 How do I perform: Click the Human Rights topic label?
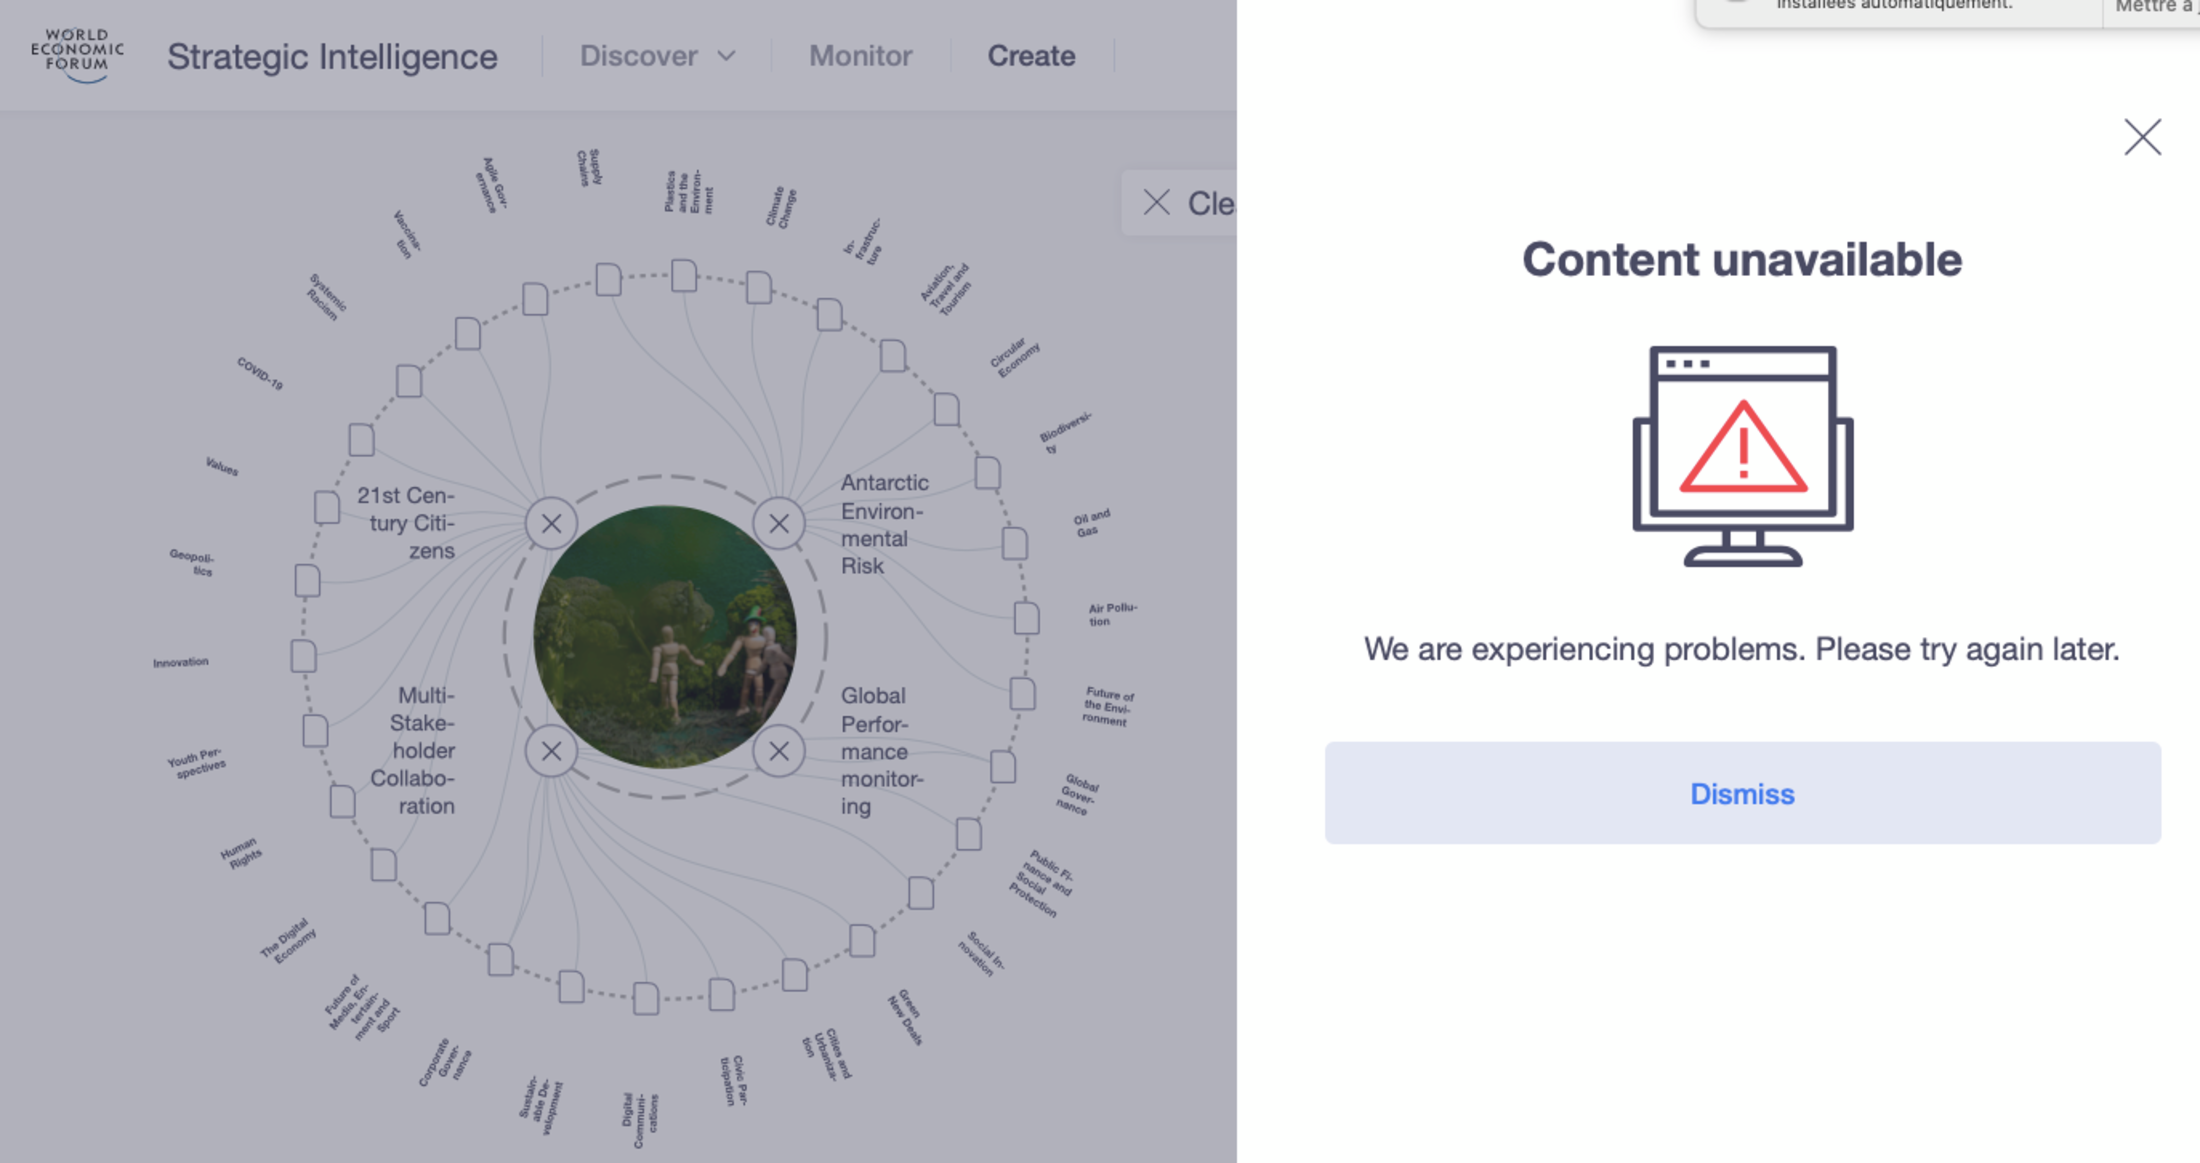241,853
